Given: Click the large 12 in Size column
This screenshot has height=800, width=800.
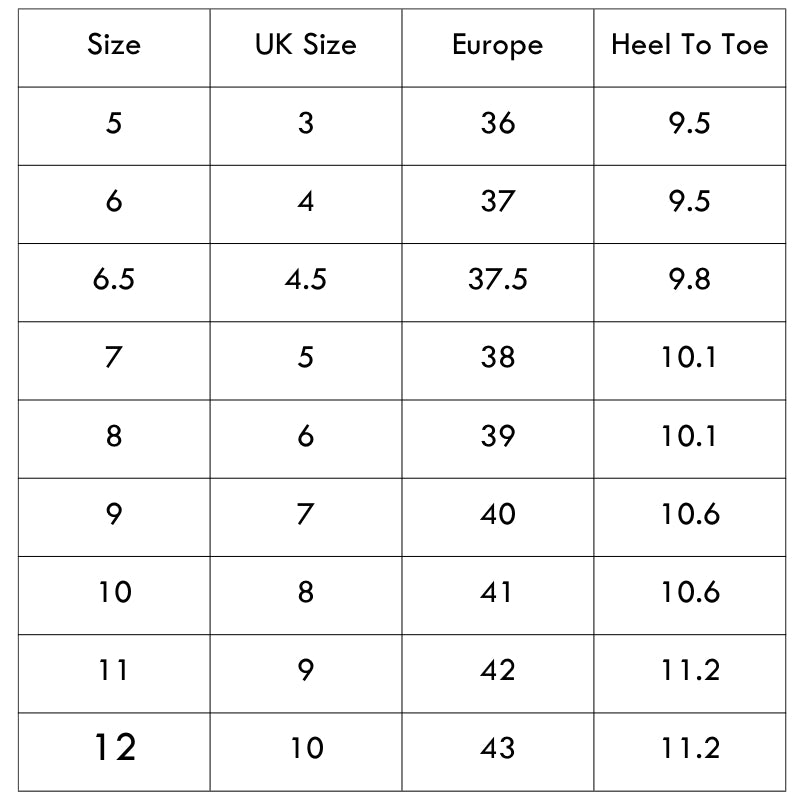Looking at the screenshot, I should (114, 747).
